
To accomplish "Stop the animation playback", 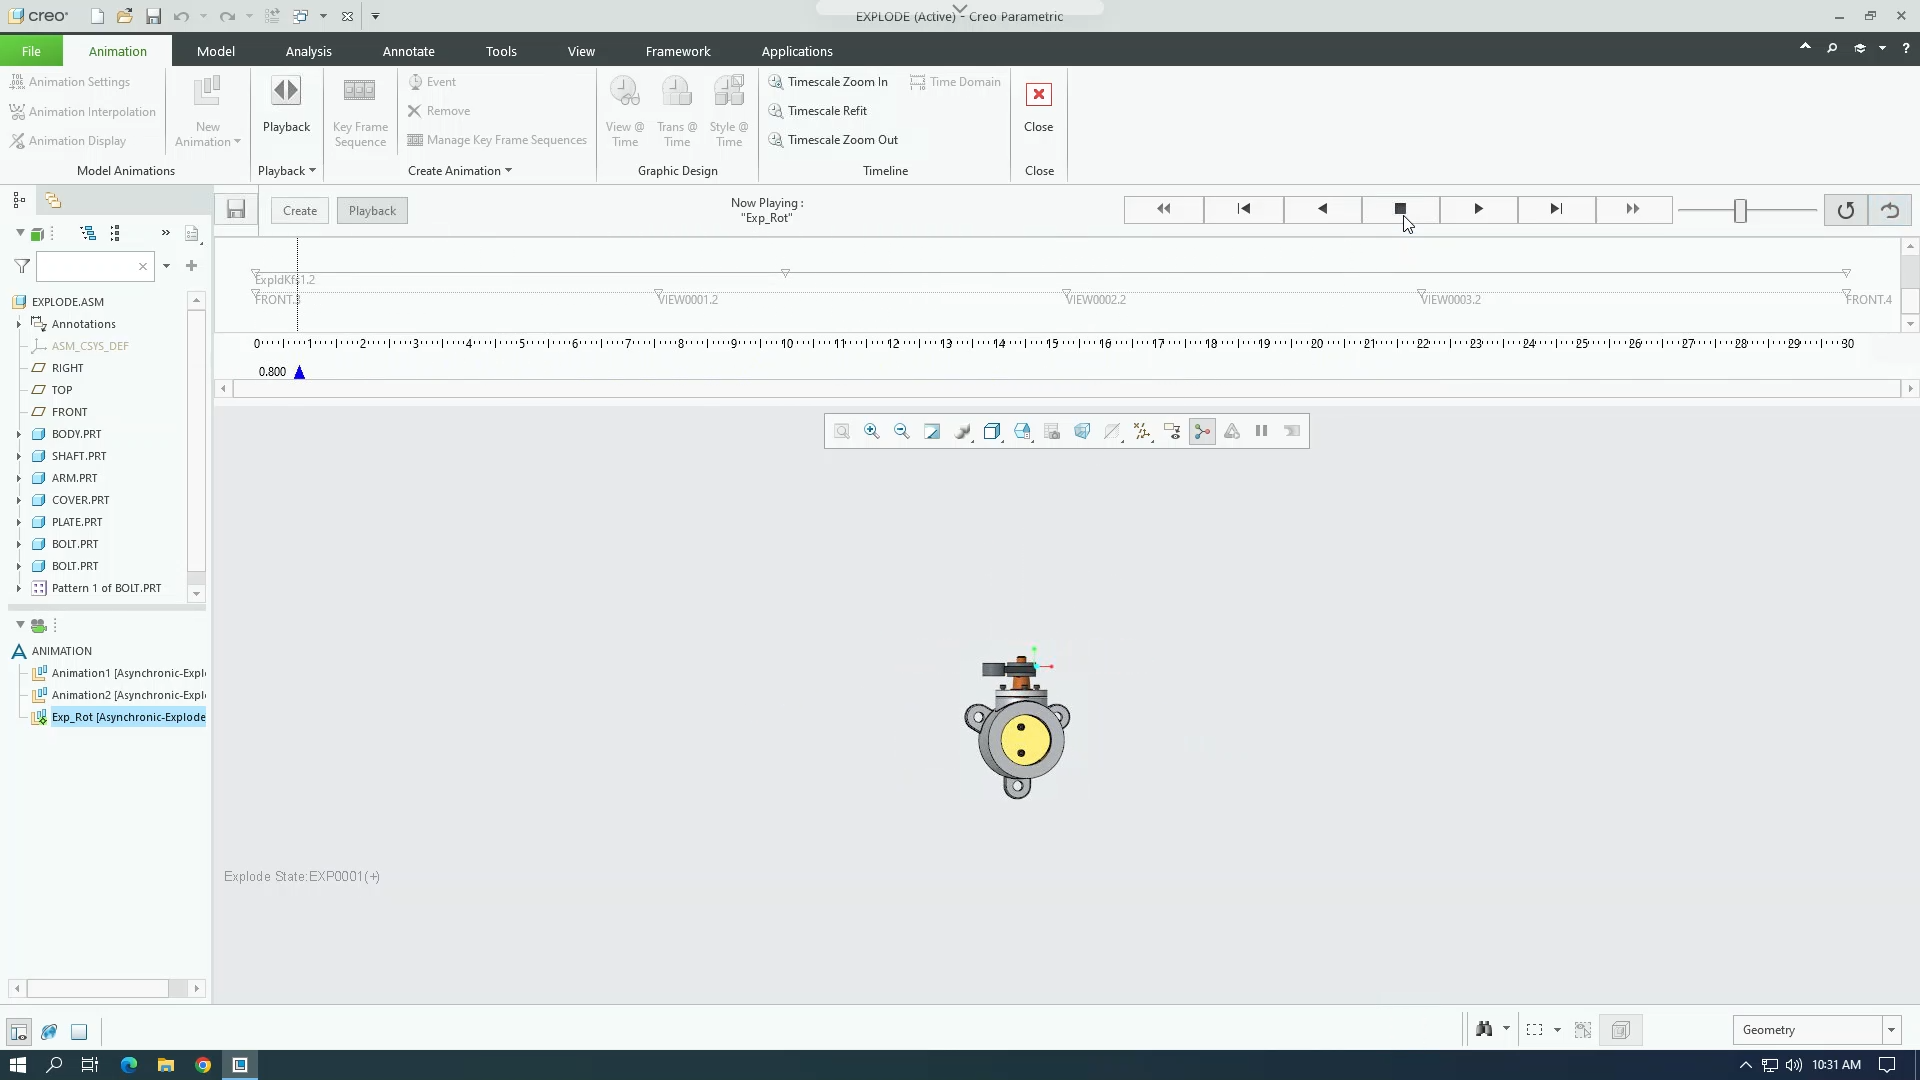I will pyautogui.click(x=1400, y=209).
